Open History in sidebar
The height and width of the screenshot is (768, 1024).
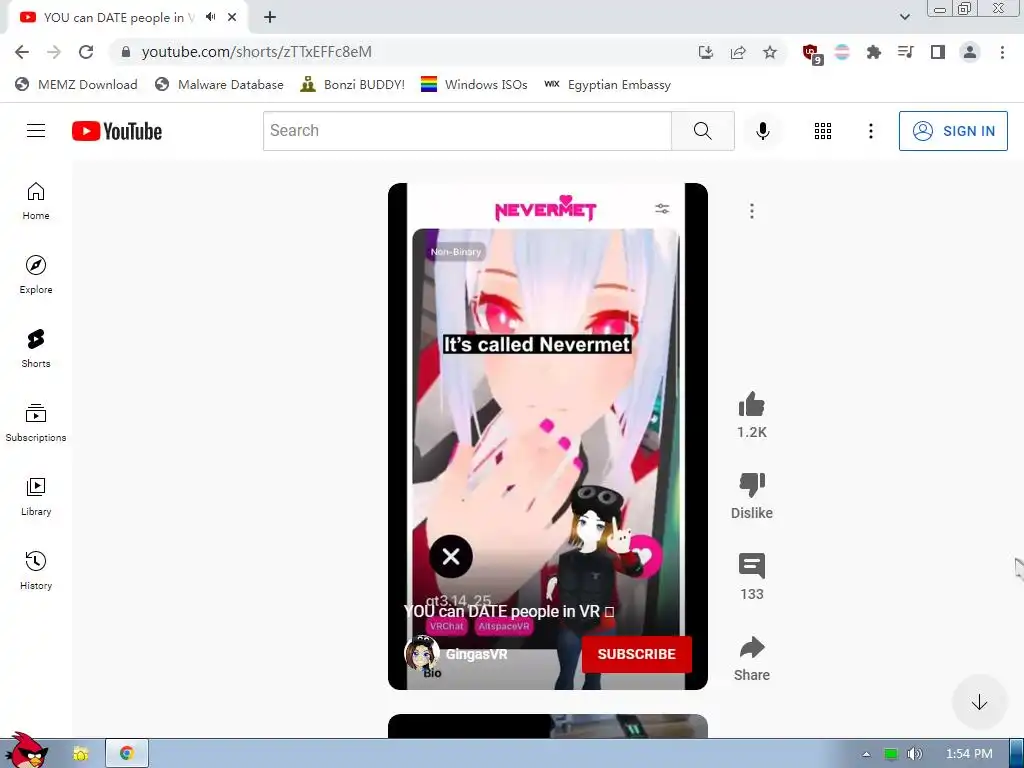coord(36,571)
